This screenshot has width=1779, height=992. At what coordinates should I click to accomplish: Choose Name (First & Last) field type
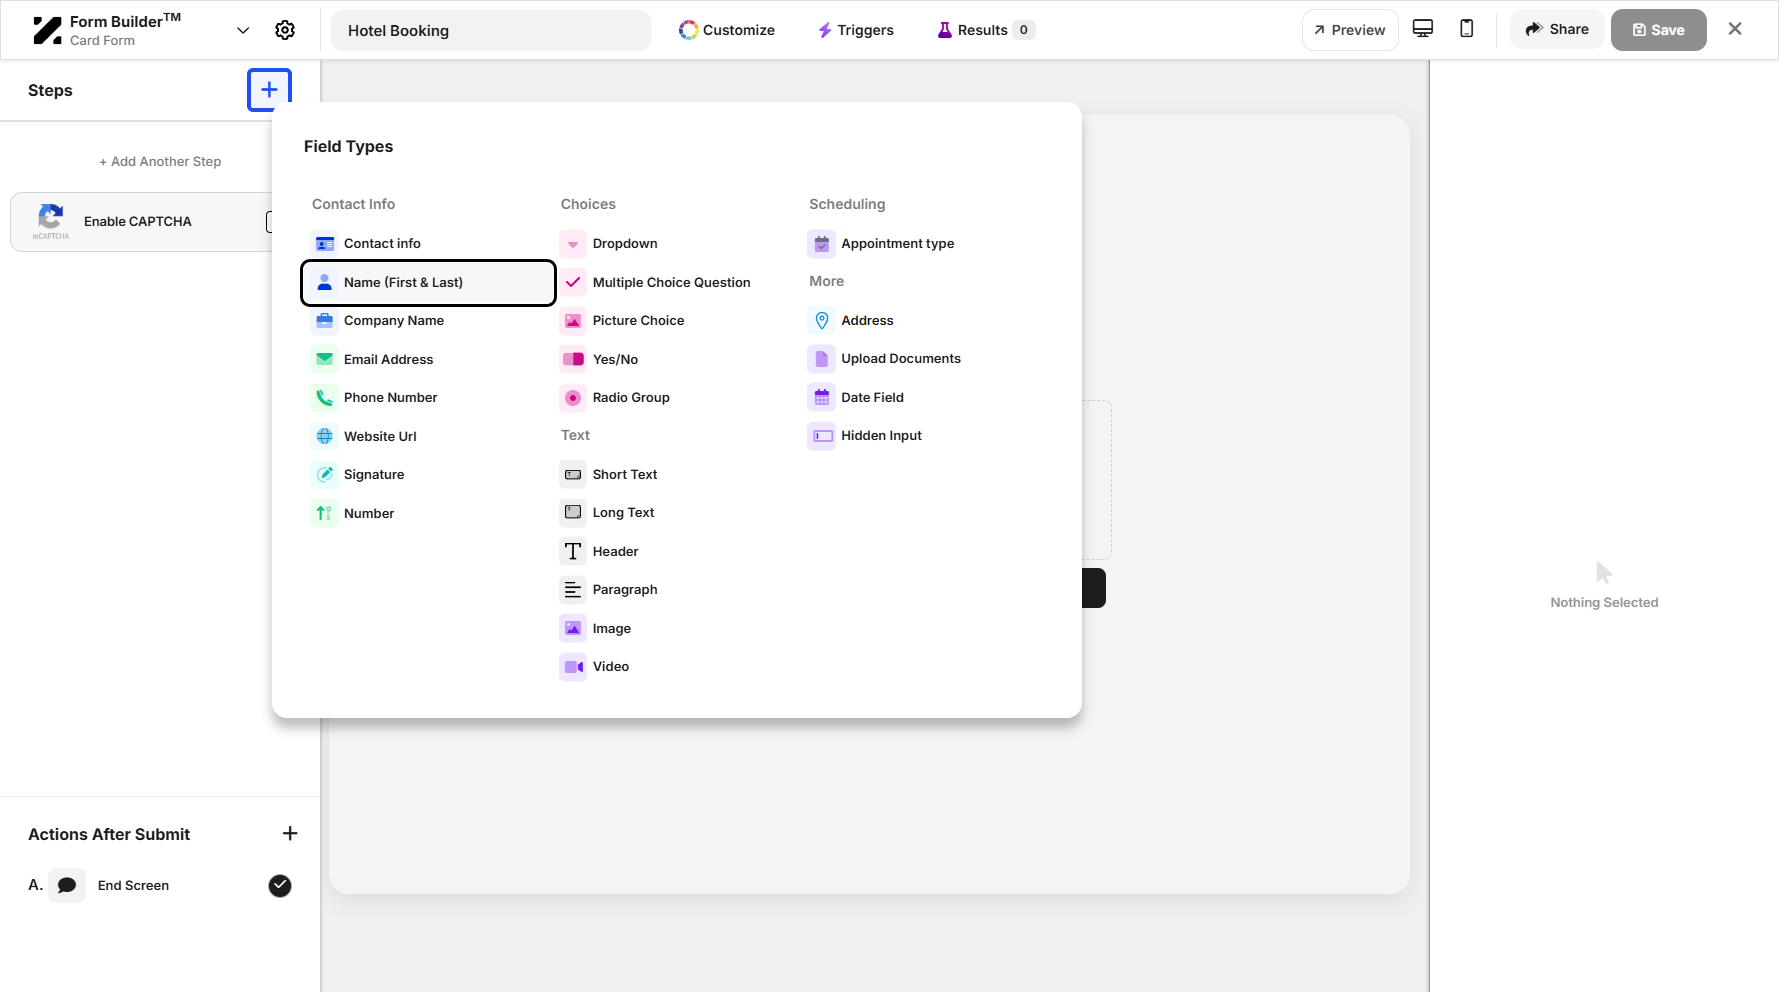(x=428, y=282)
